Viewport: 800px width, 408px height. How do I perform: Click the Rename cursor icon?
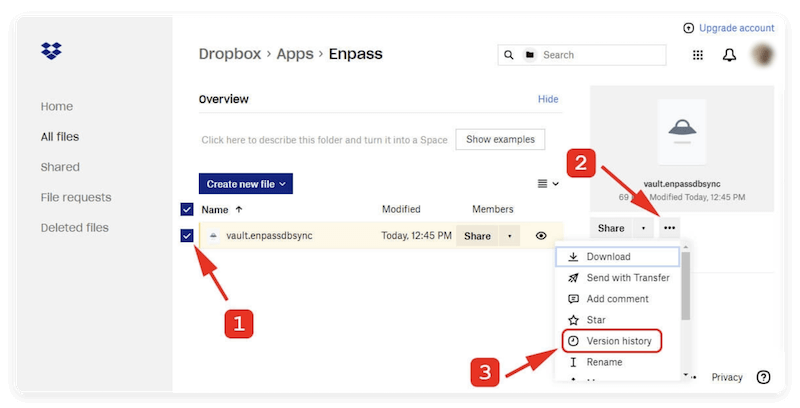[x=573, y=362]
